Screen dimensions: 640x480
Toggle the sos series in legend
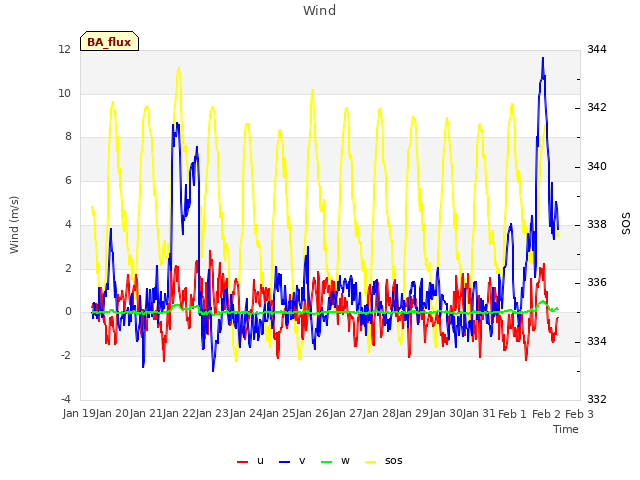[383, 461]
